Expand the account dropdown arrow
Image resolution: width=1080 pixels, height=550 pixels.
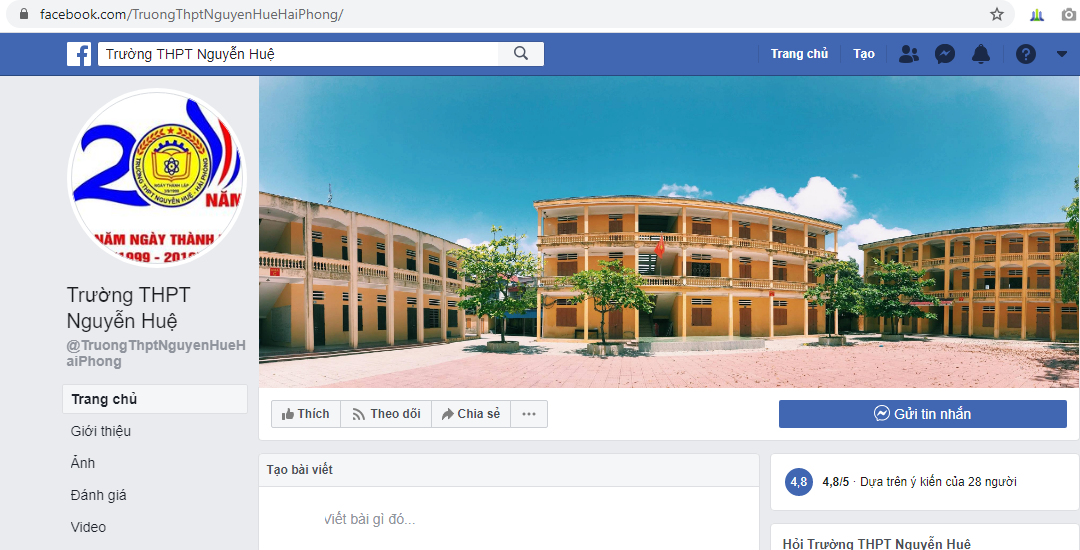point(1061,54)
